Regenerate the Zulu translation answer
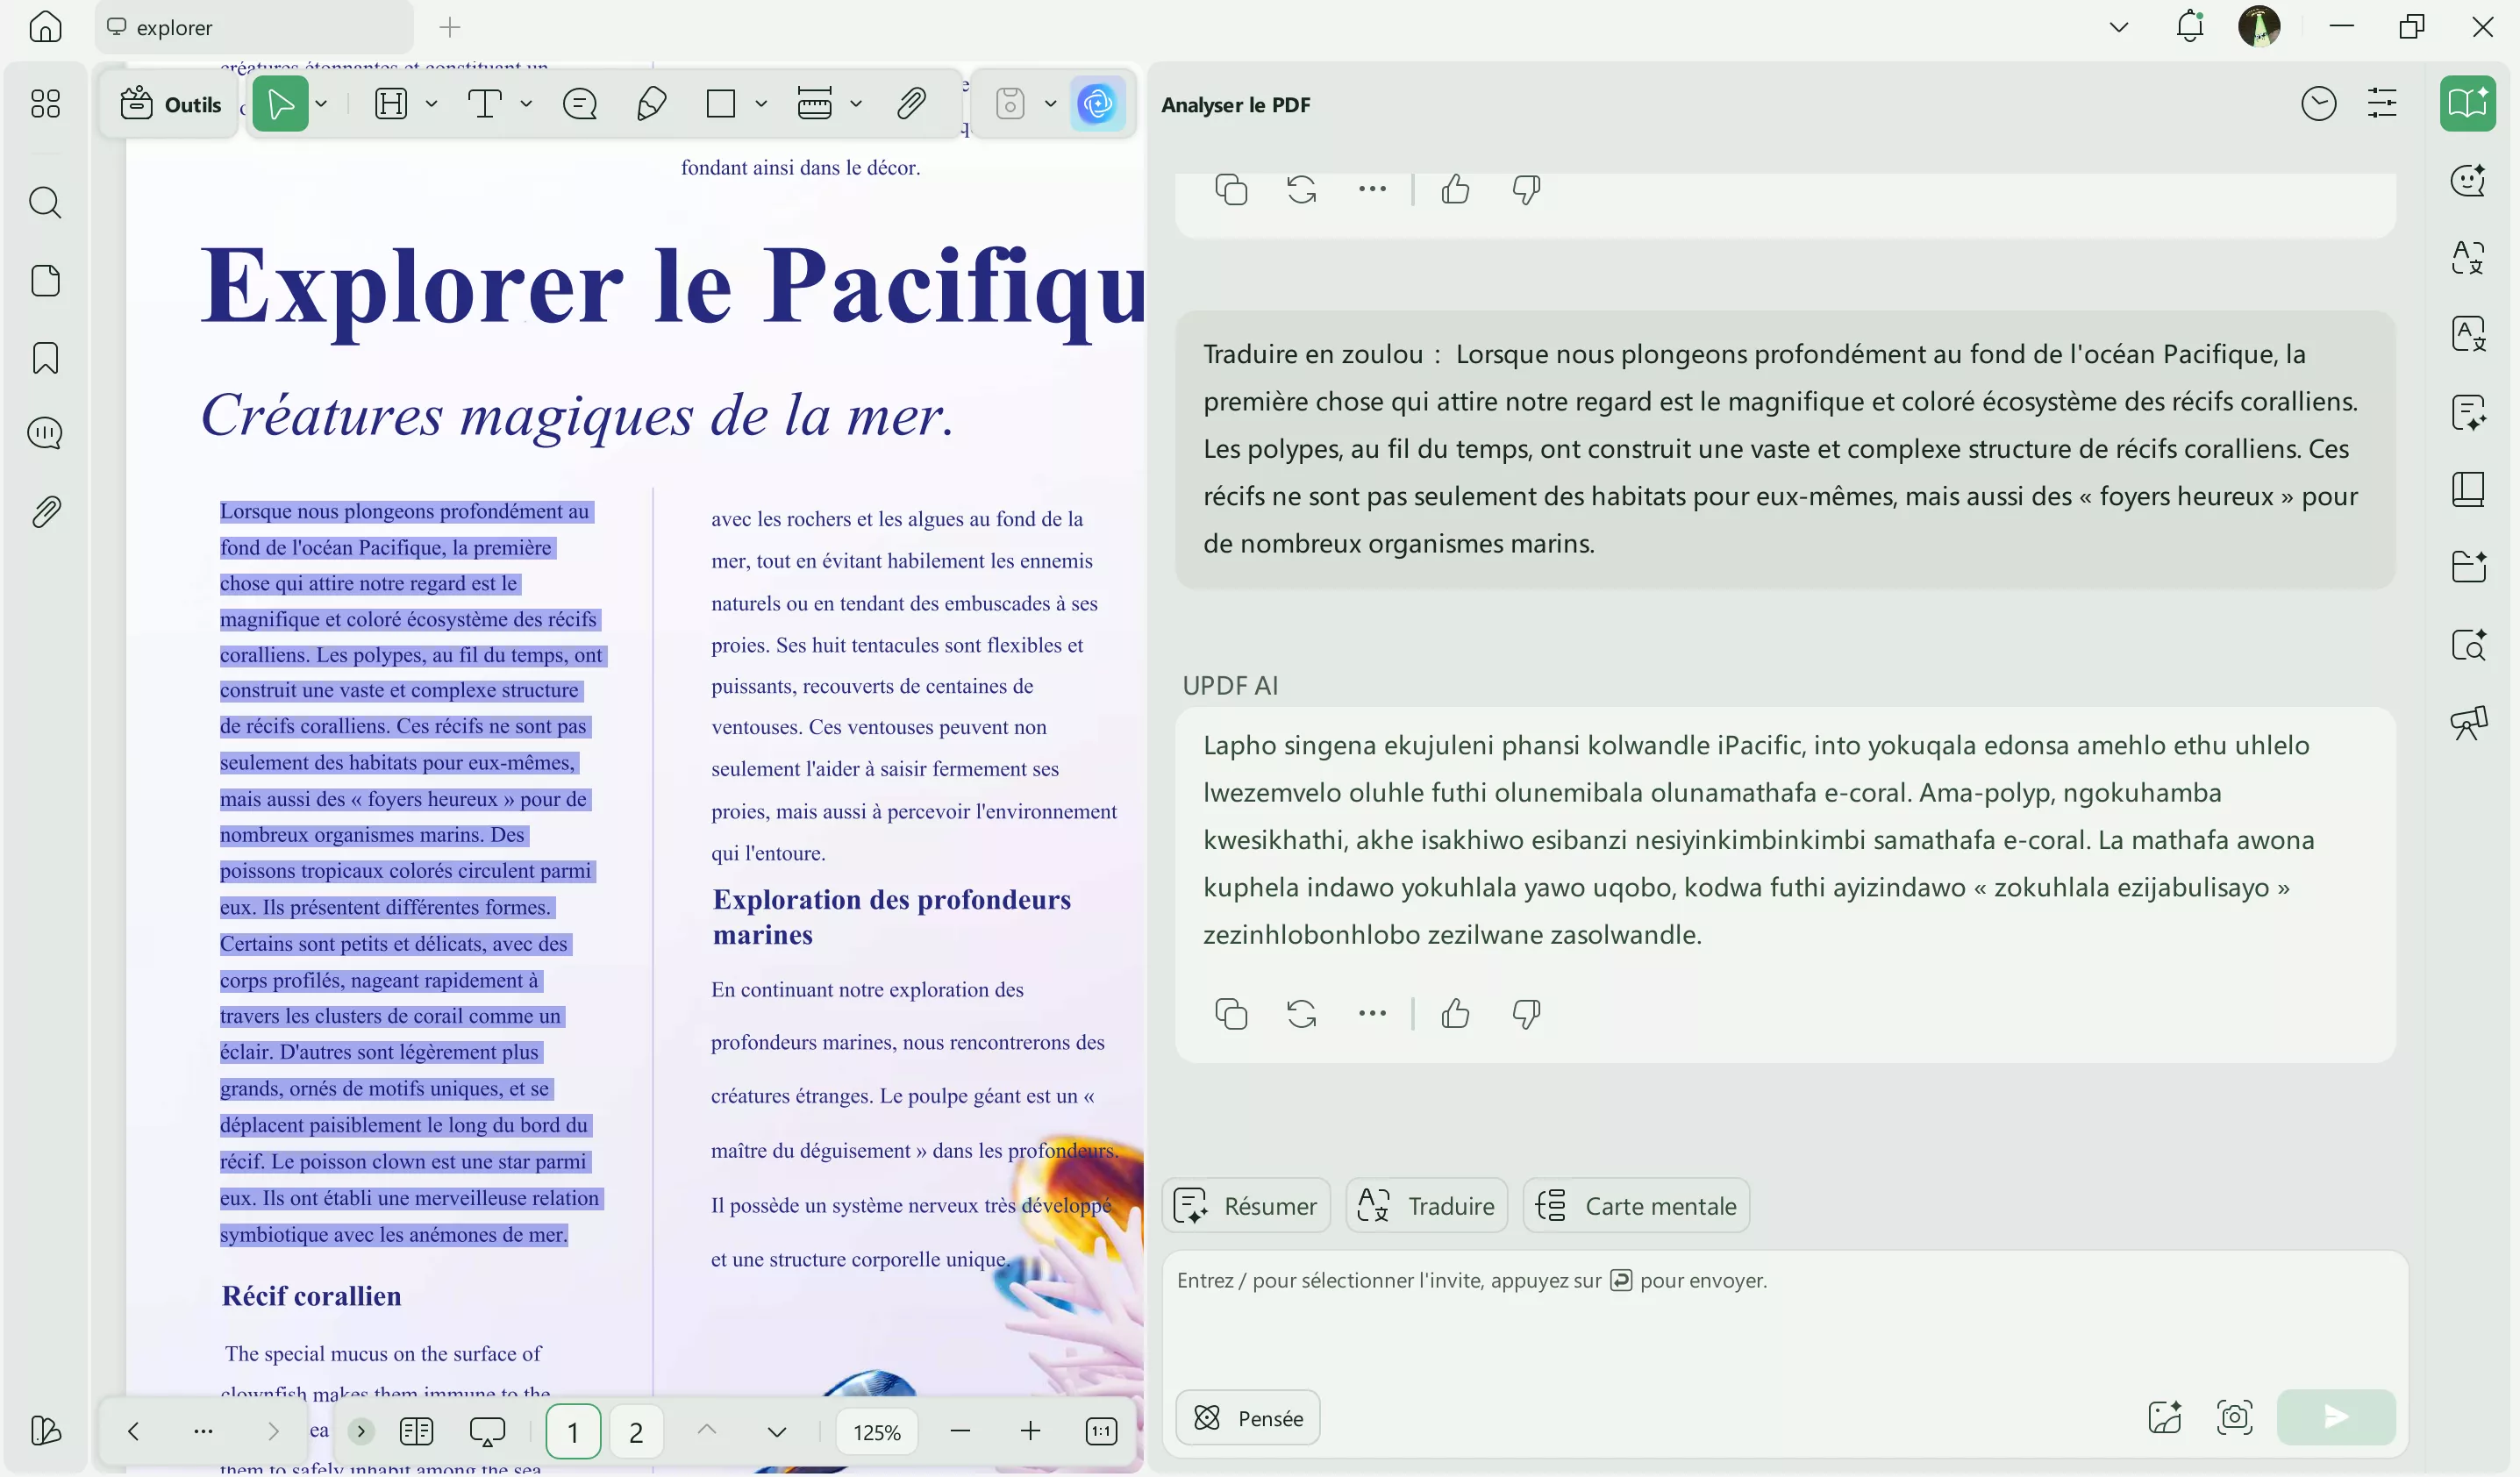The height and width of the screenshot is (1477, 2520). point(1301,1014)
